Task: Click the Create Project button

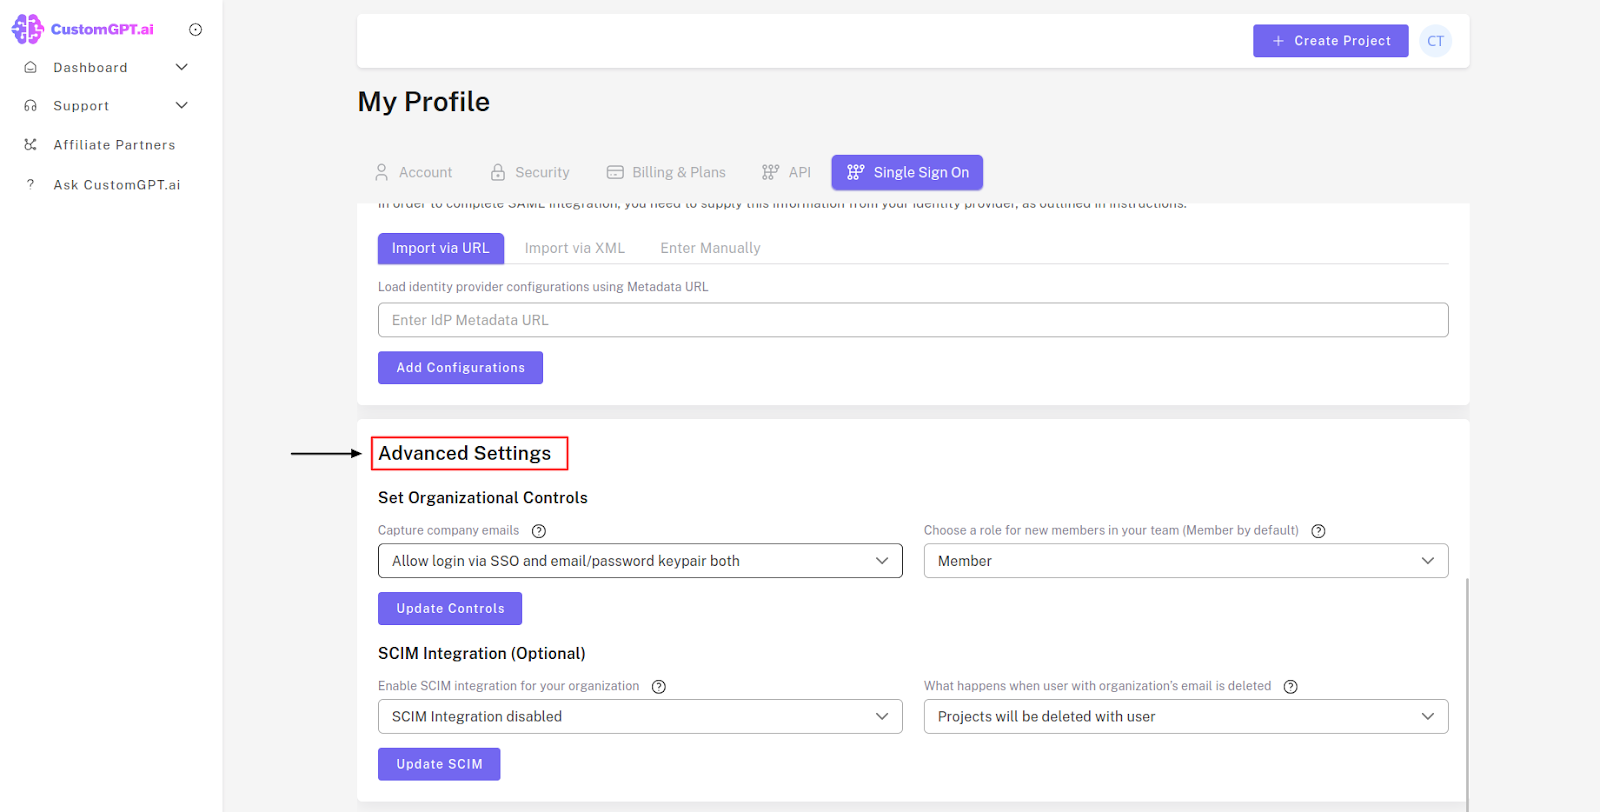Action: coord(1331,41)
